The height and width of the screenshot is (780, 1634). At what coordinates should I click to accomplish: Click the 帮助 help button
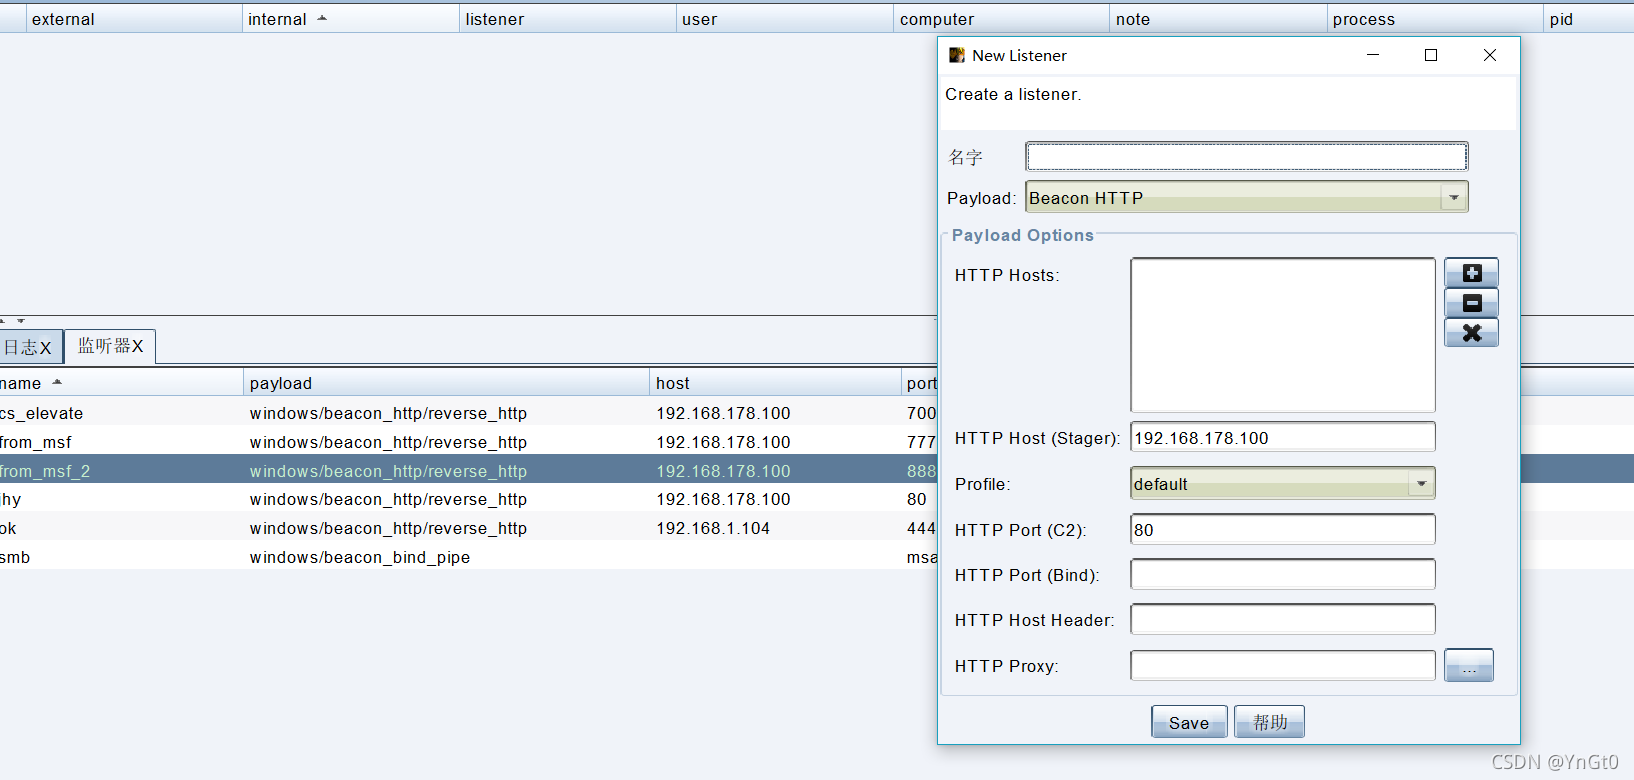point(1269,722)
